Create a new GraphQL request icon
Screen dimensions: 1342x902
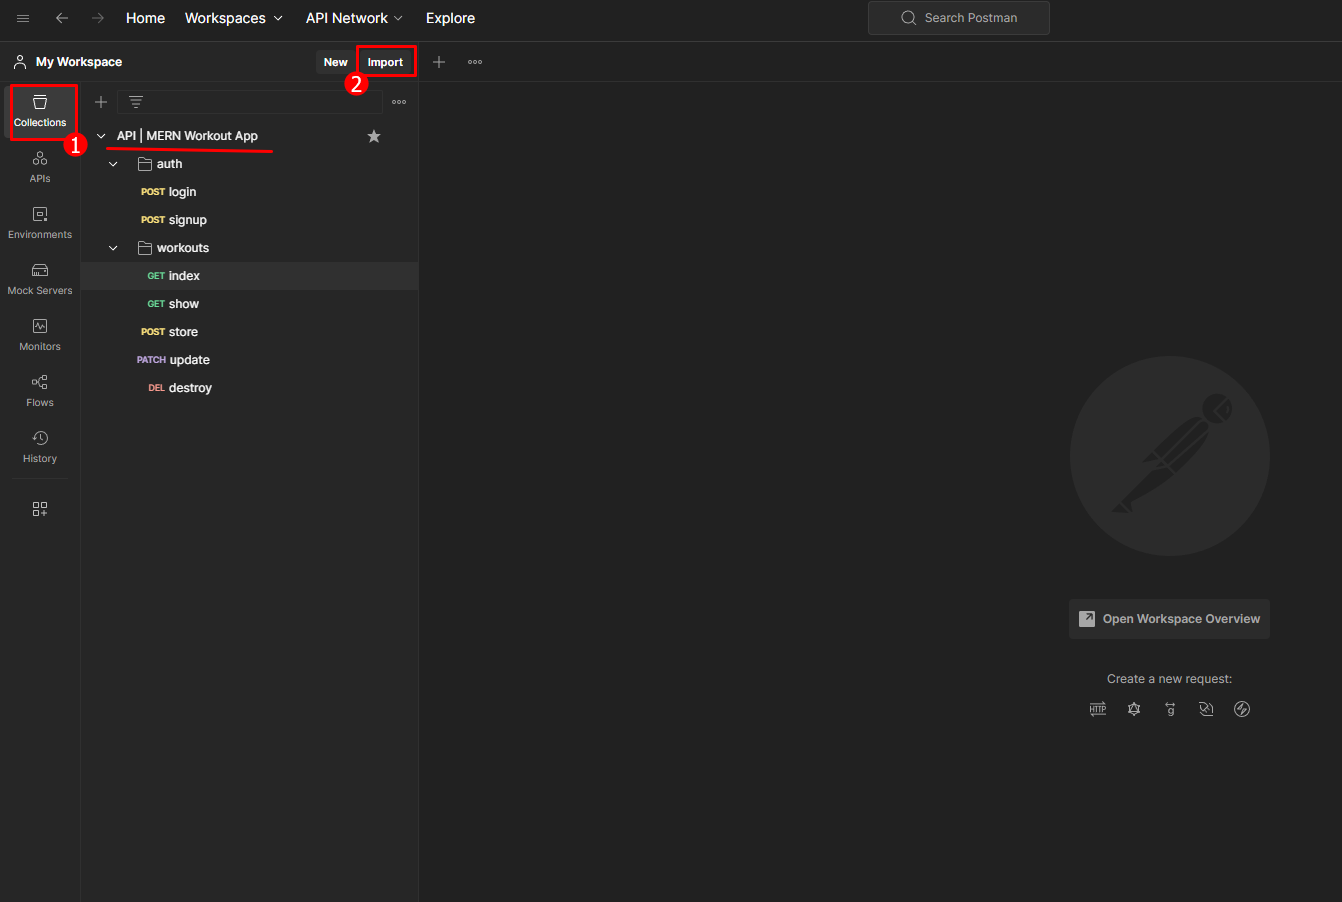coord(1134,709)
